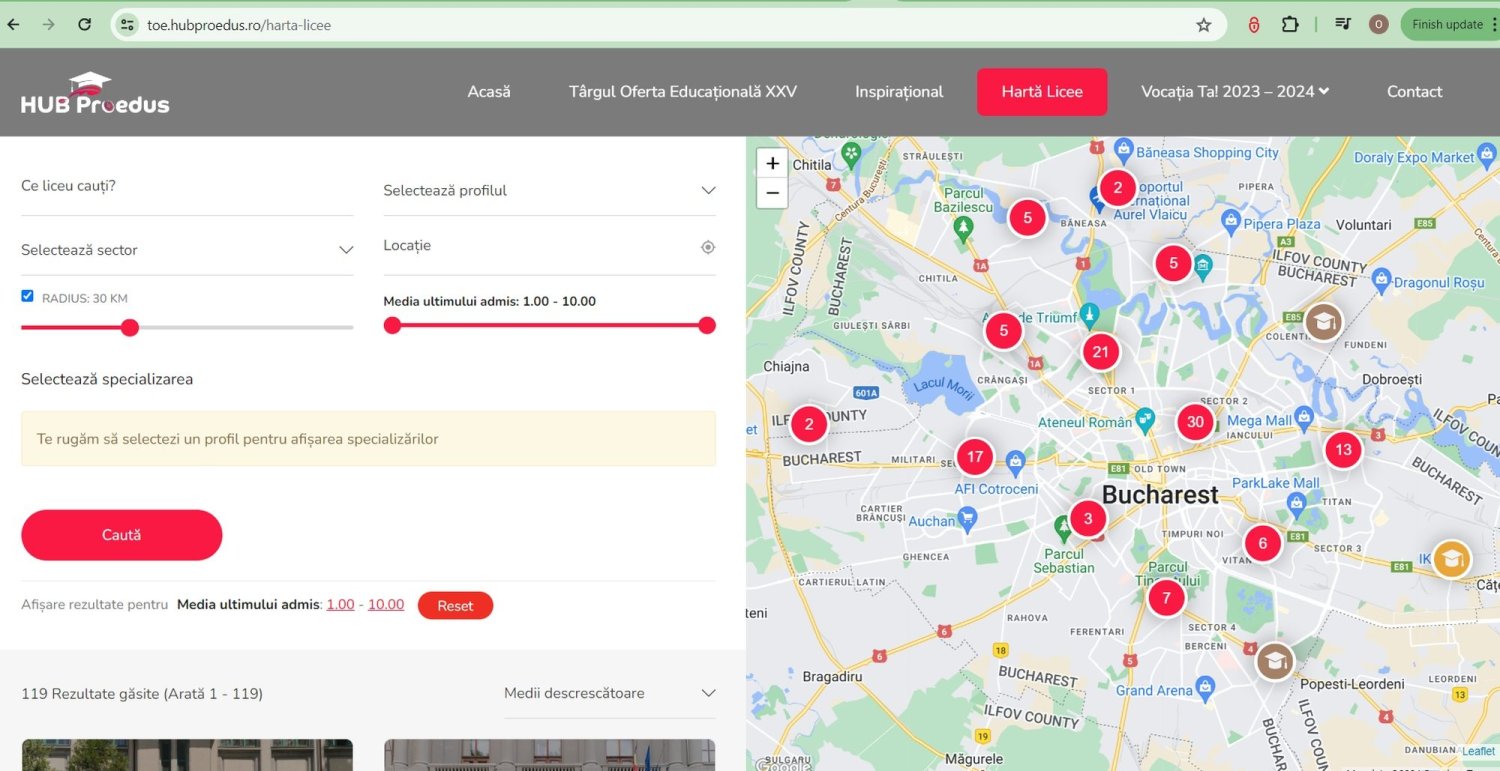Reload the page in the browser
Viewport: 1500px width, 771px height.
click(x=85, y=25)
